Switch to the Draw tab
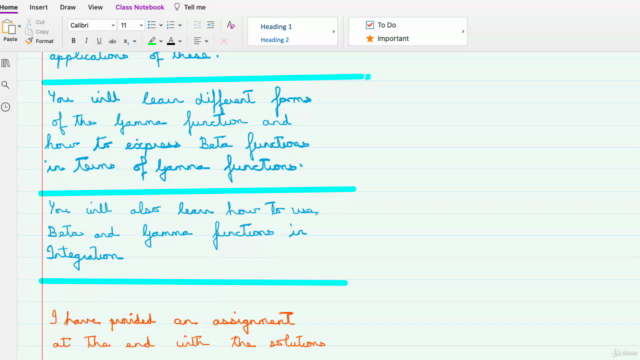 pyautogui.click(x=68, y=7)
